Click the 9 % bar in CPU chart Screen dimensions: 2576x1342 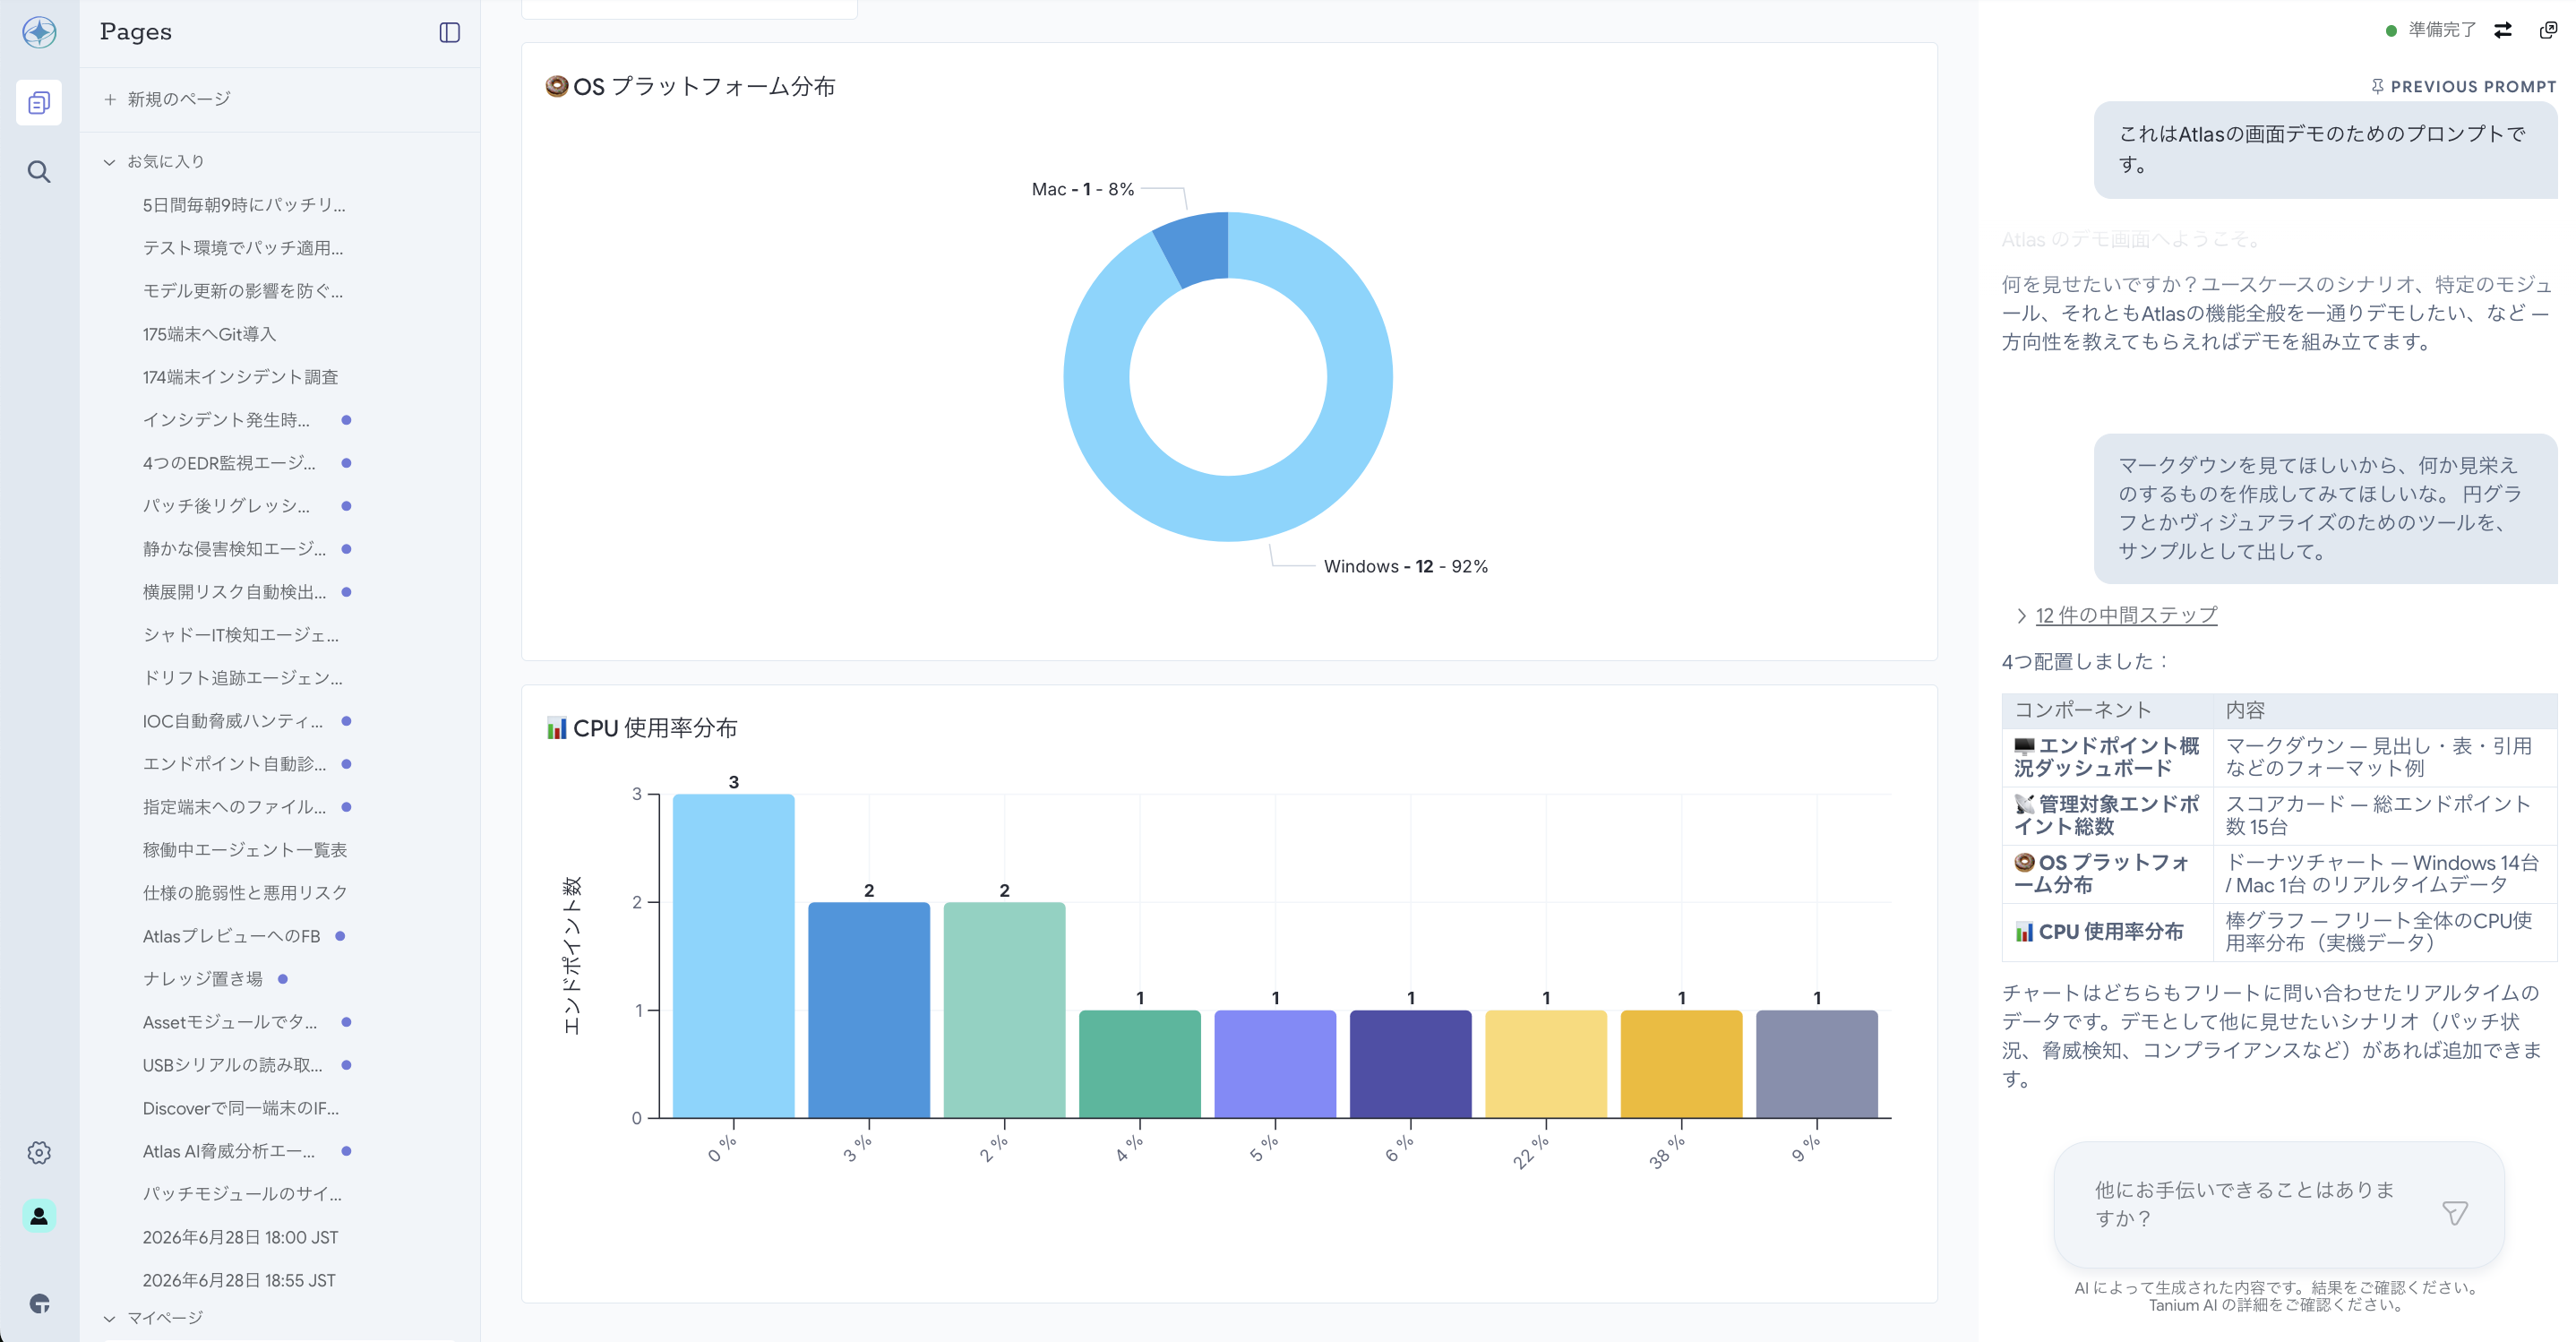[x=1817, y=1064]
